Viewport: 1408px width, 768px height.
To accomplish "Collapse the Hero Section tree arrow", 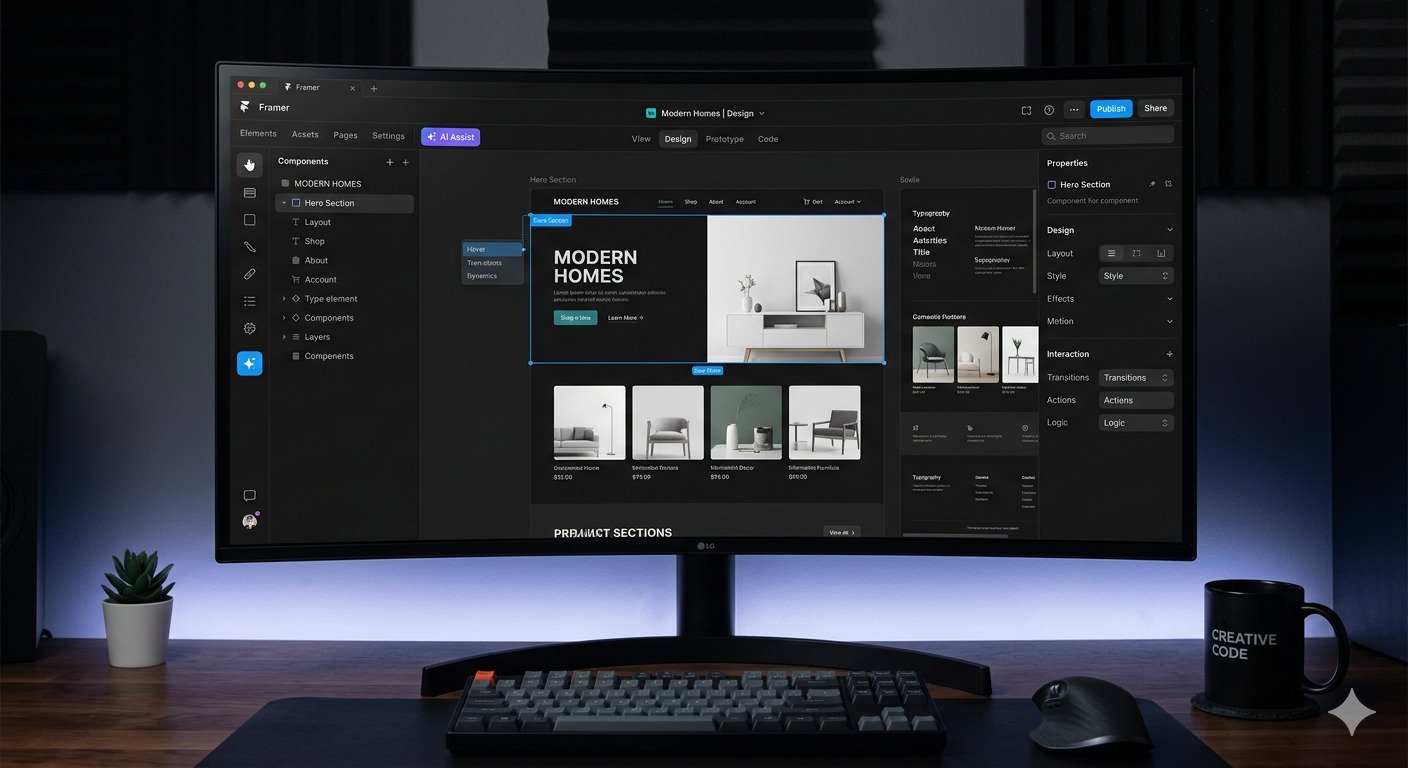I will pyautogui.click(x=284, y=203).
